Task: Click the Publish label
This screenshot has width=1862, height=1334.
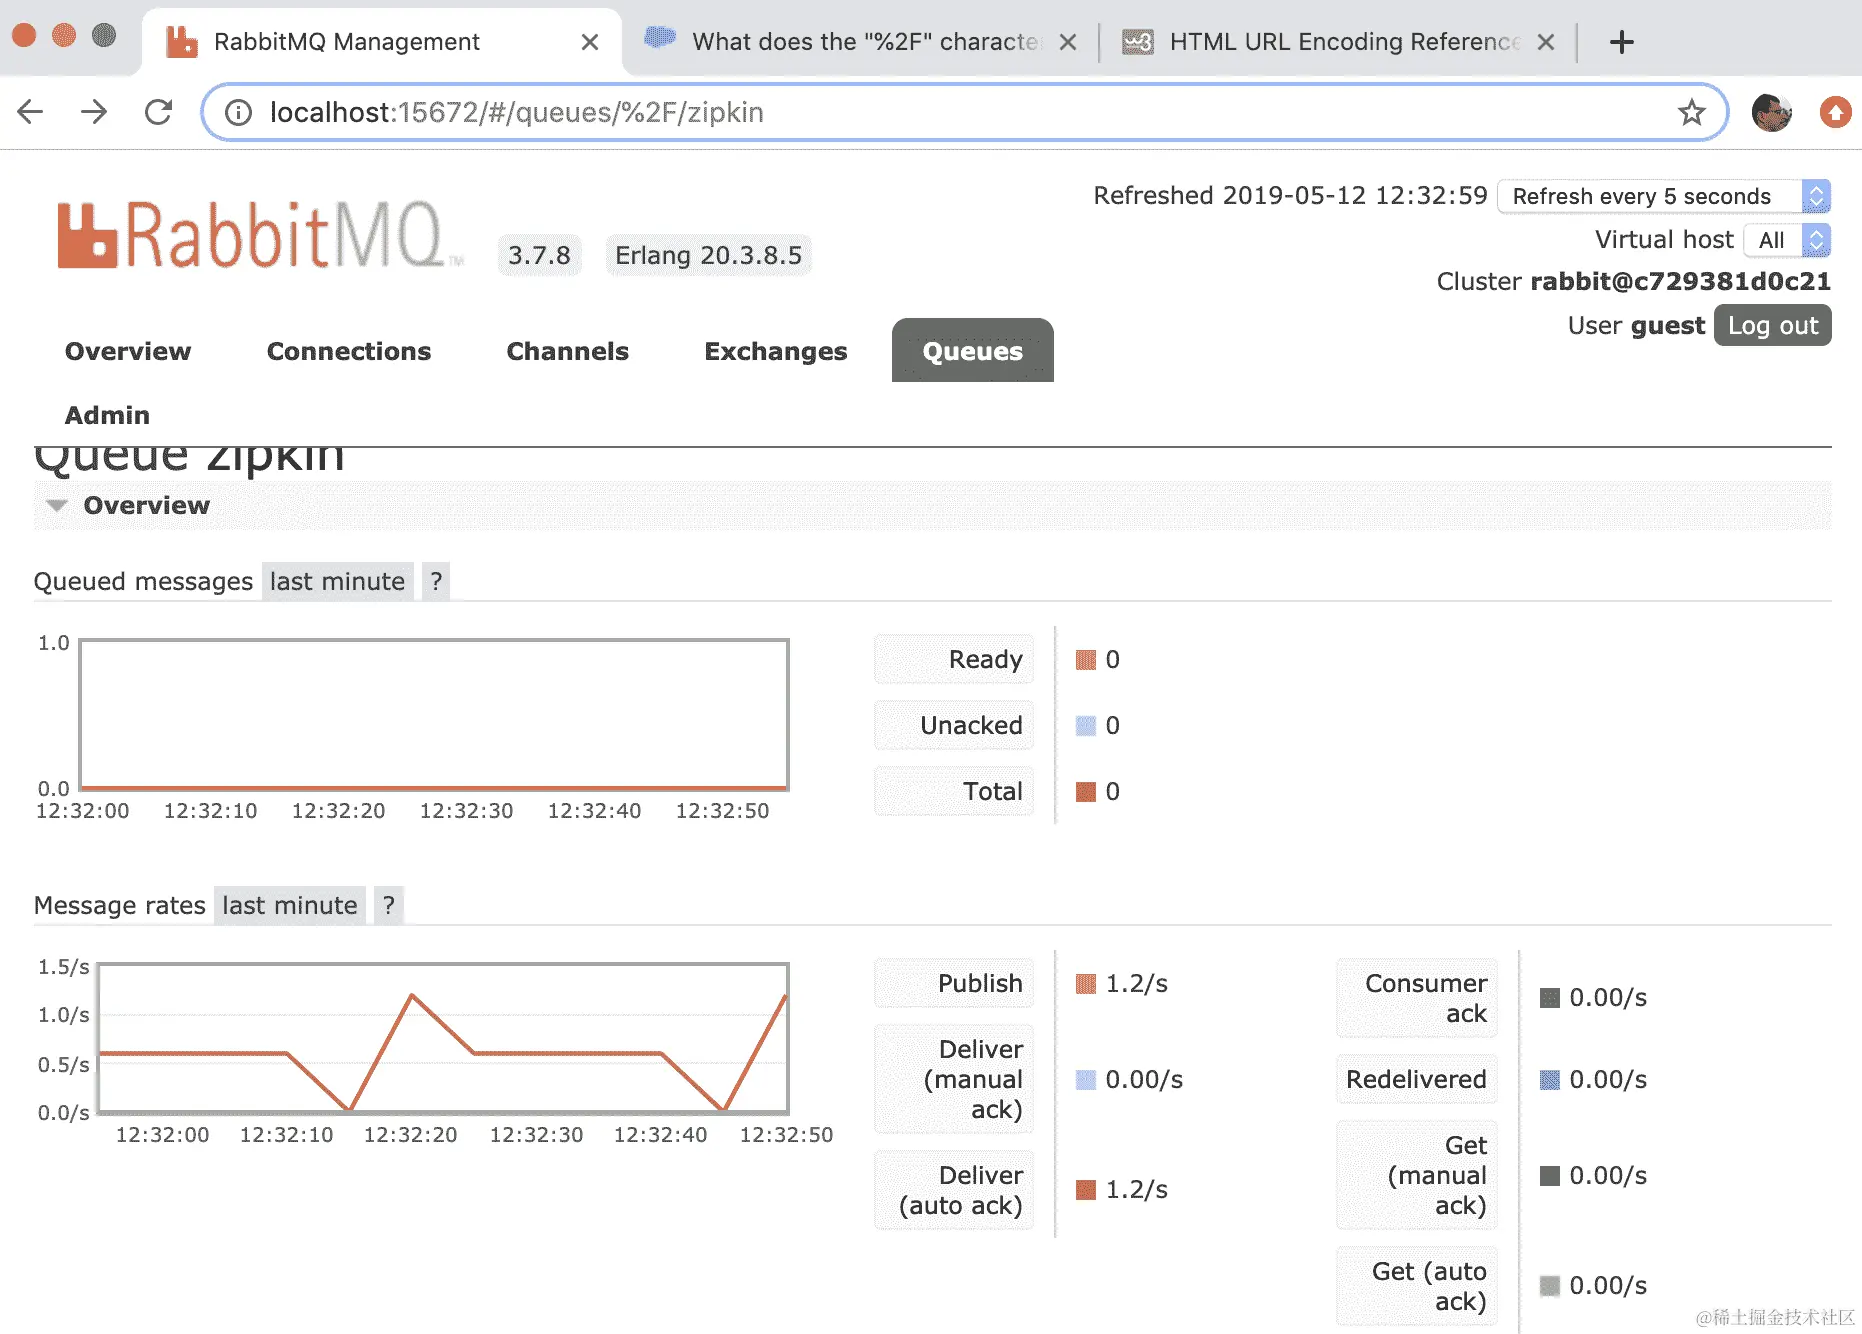Action: [954, 984]
